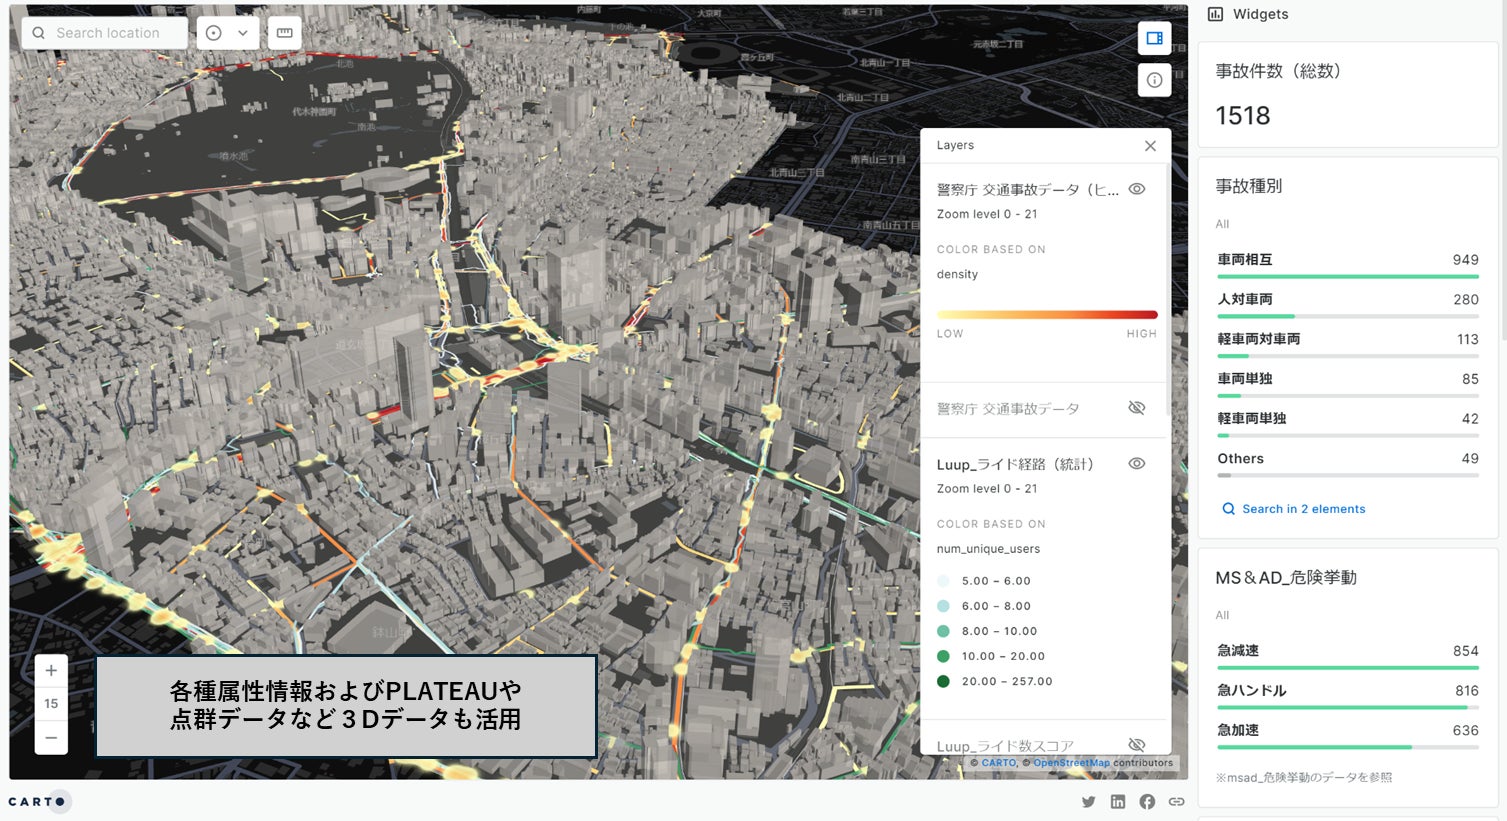Click the density color gradient bar

tap(1047, 315)
